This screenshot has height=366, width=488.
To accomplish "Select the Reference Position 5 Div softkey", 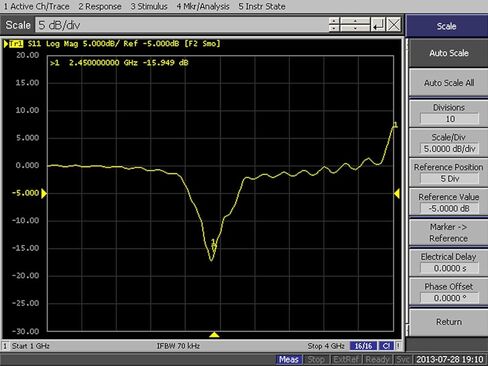I will point(449,173).
